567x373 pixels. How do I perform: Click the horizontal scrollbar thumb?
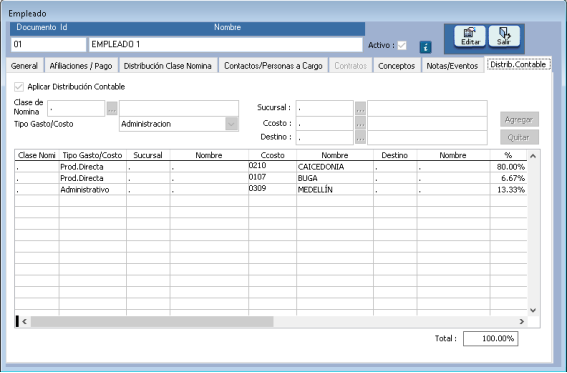coord(152,321)
